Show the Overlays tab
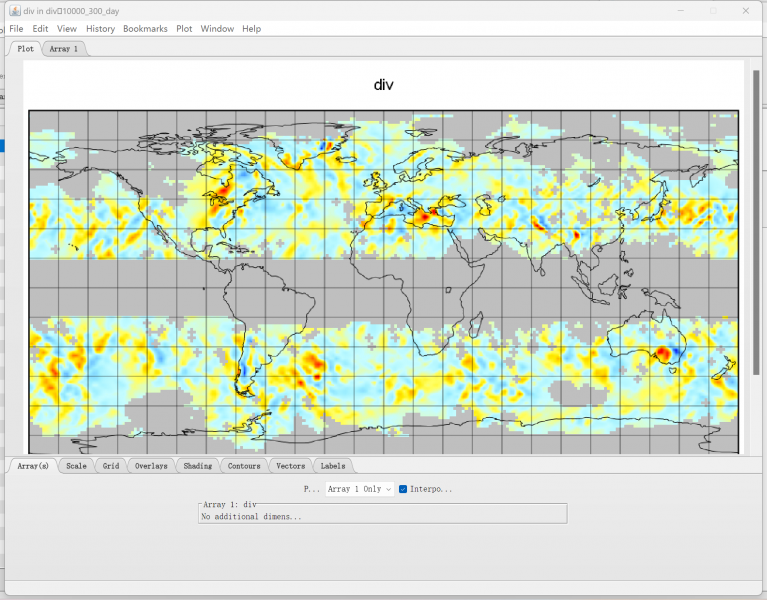This screenshot has width=767, height=600. (x=151, y=466)
